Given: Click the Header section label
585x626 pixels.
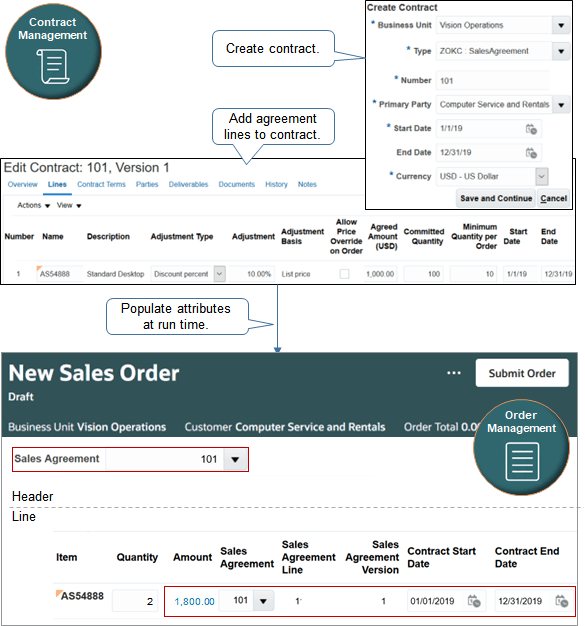Looking at the screenshot, I should coord(32,496).
